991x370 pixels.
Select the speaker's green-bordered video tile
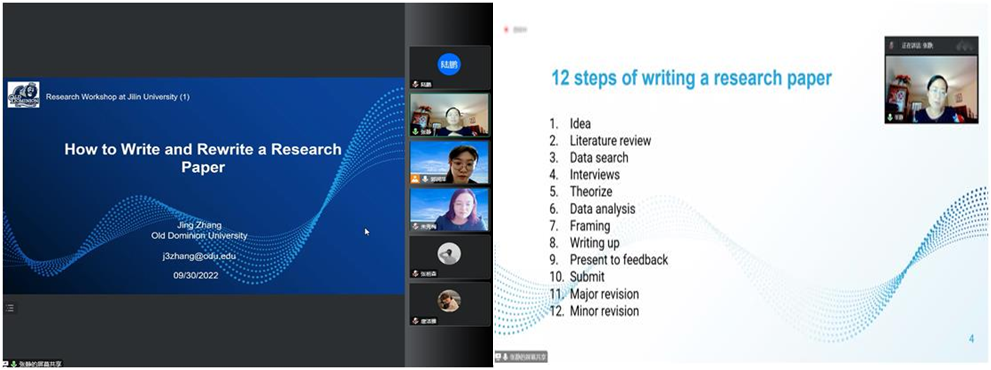449,114
